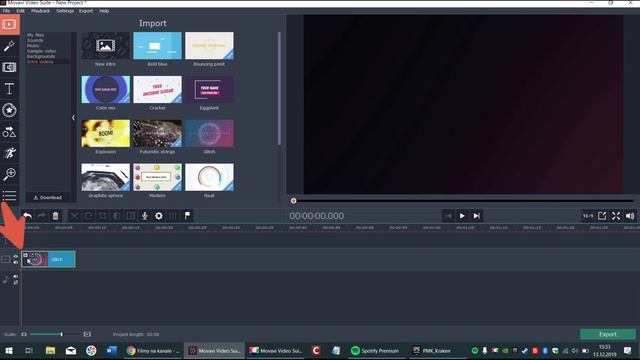Toggle video track visibility eye icon
The height and width of the screenshot is (360, 640).
pyautogui.click(x=16, y=257)
